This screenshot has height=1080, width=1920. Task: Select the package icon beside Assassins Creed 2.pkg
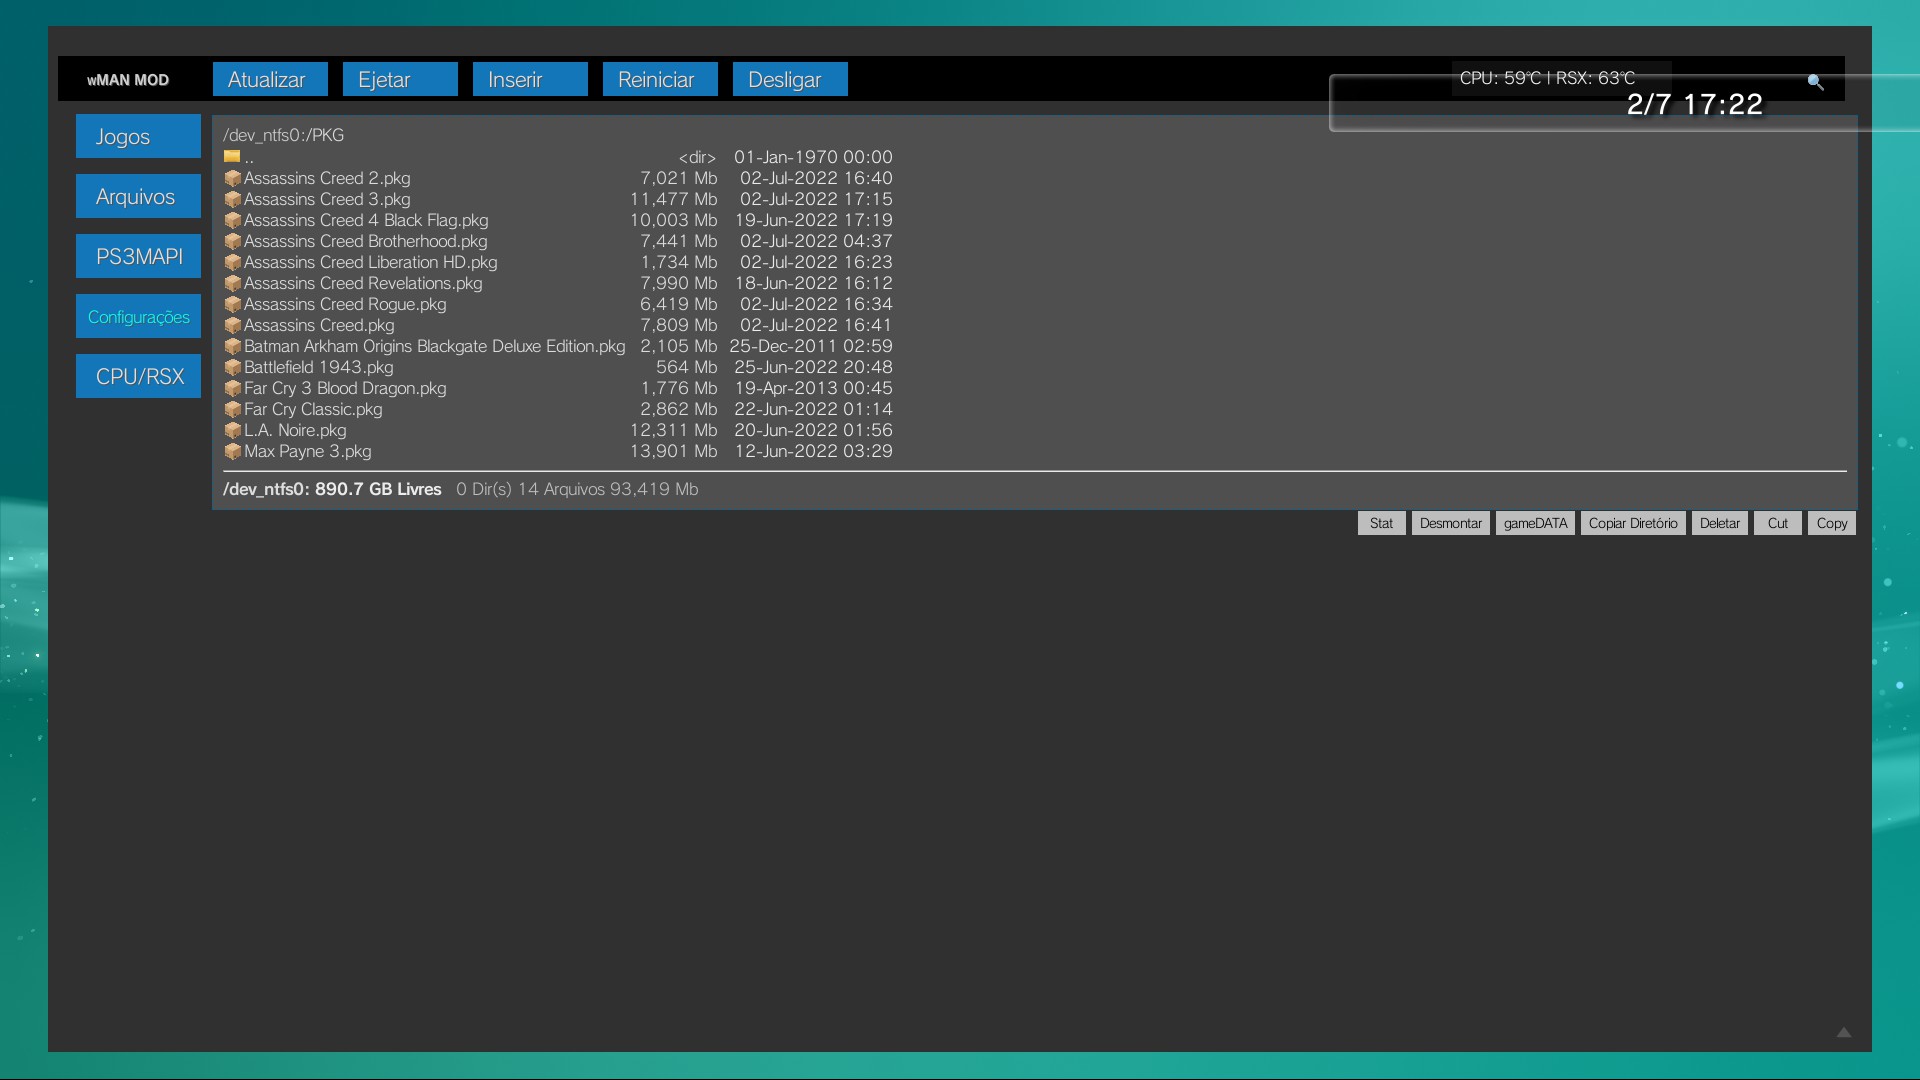click(x=232, y=178)
